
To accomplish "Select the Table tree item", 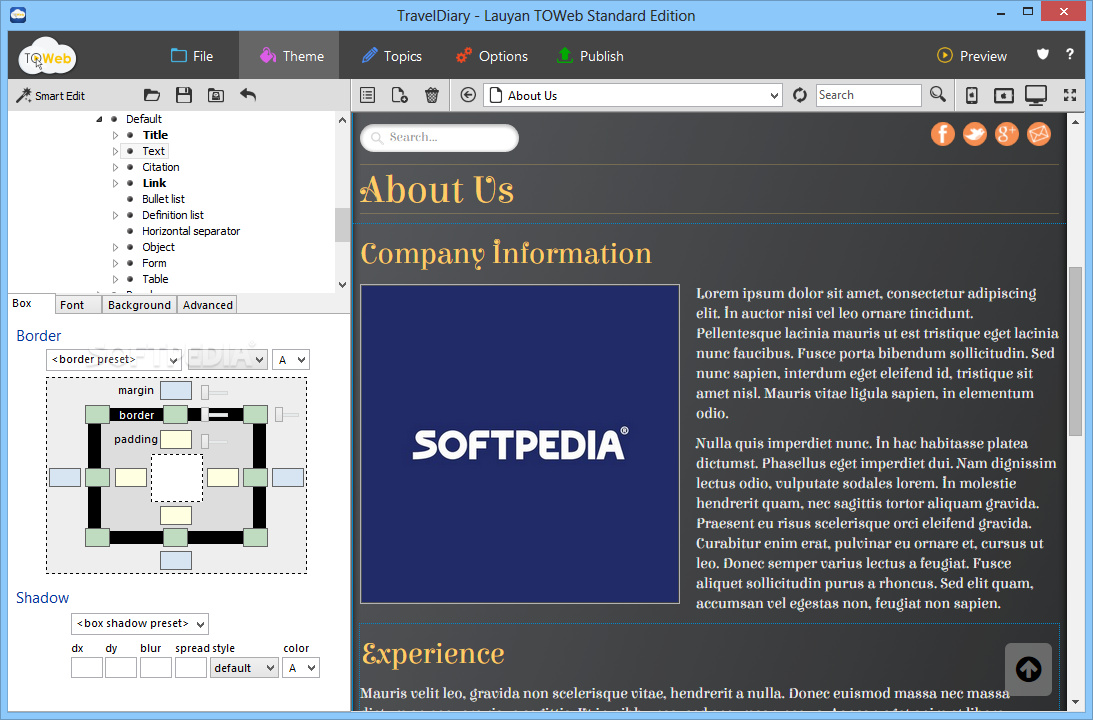I will coord(155,279).
